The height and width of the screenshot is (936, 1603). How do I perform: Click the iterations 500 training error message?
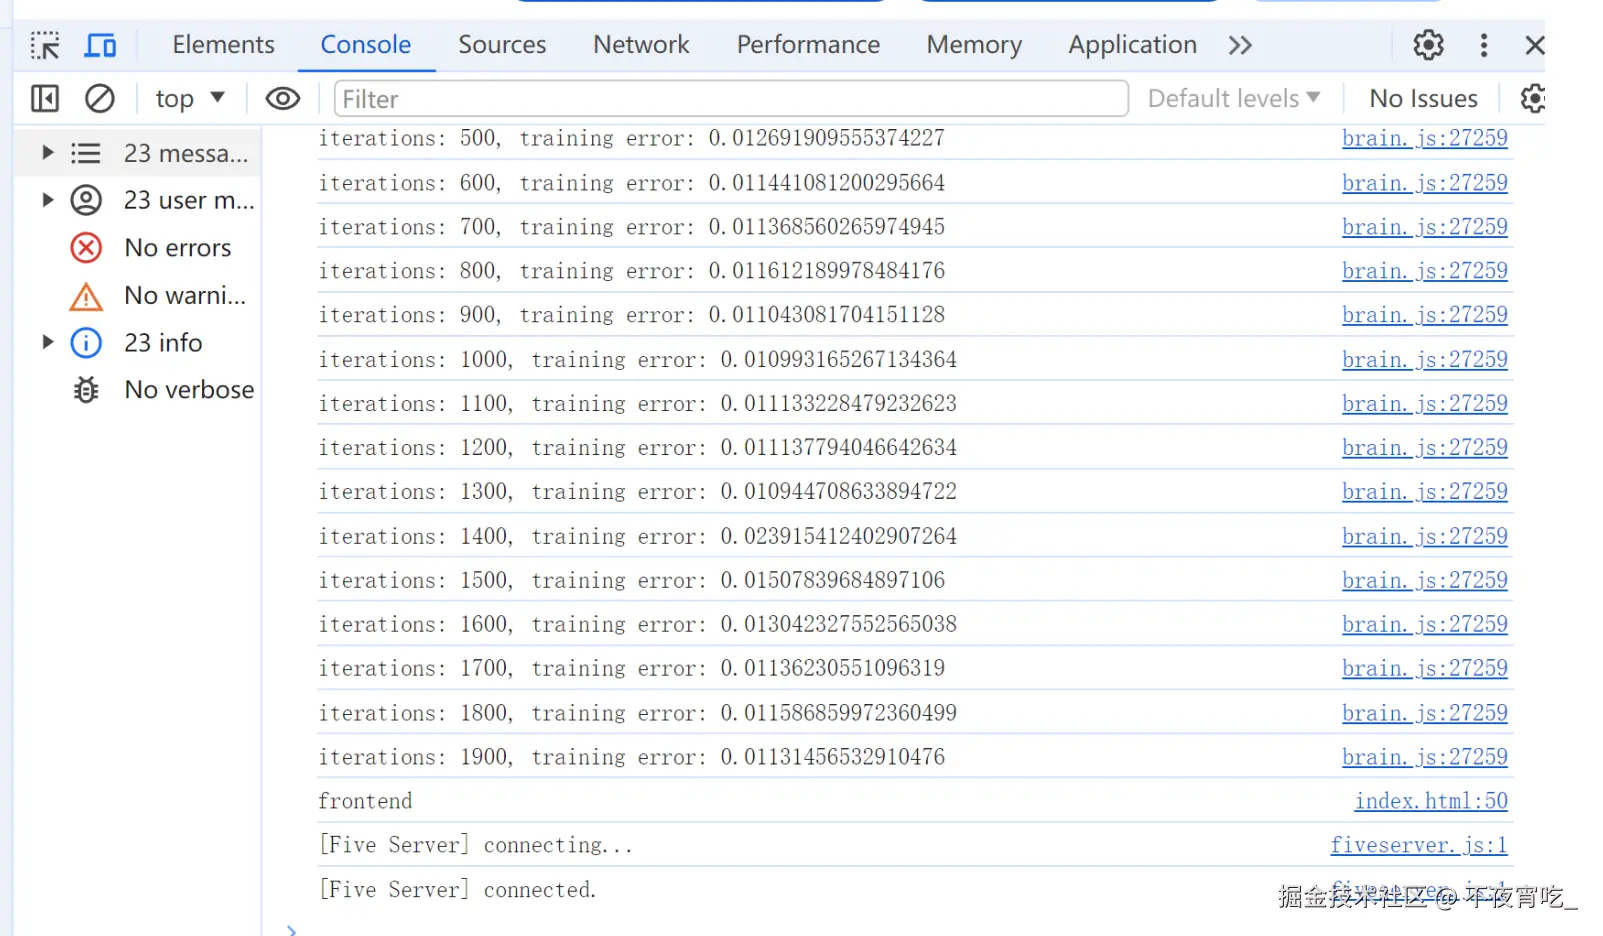(632, 139)
